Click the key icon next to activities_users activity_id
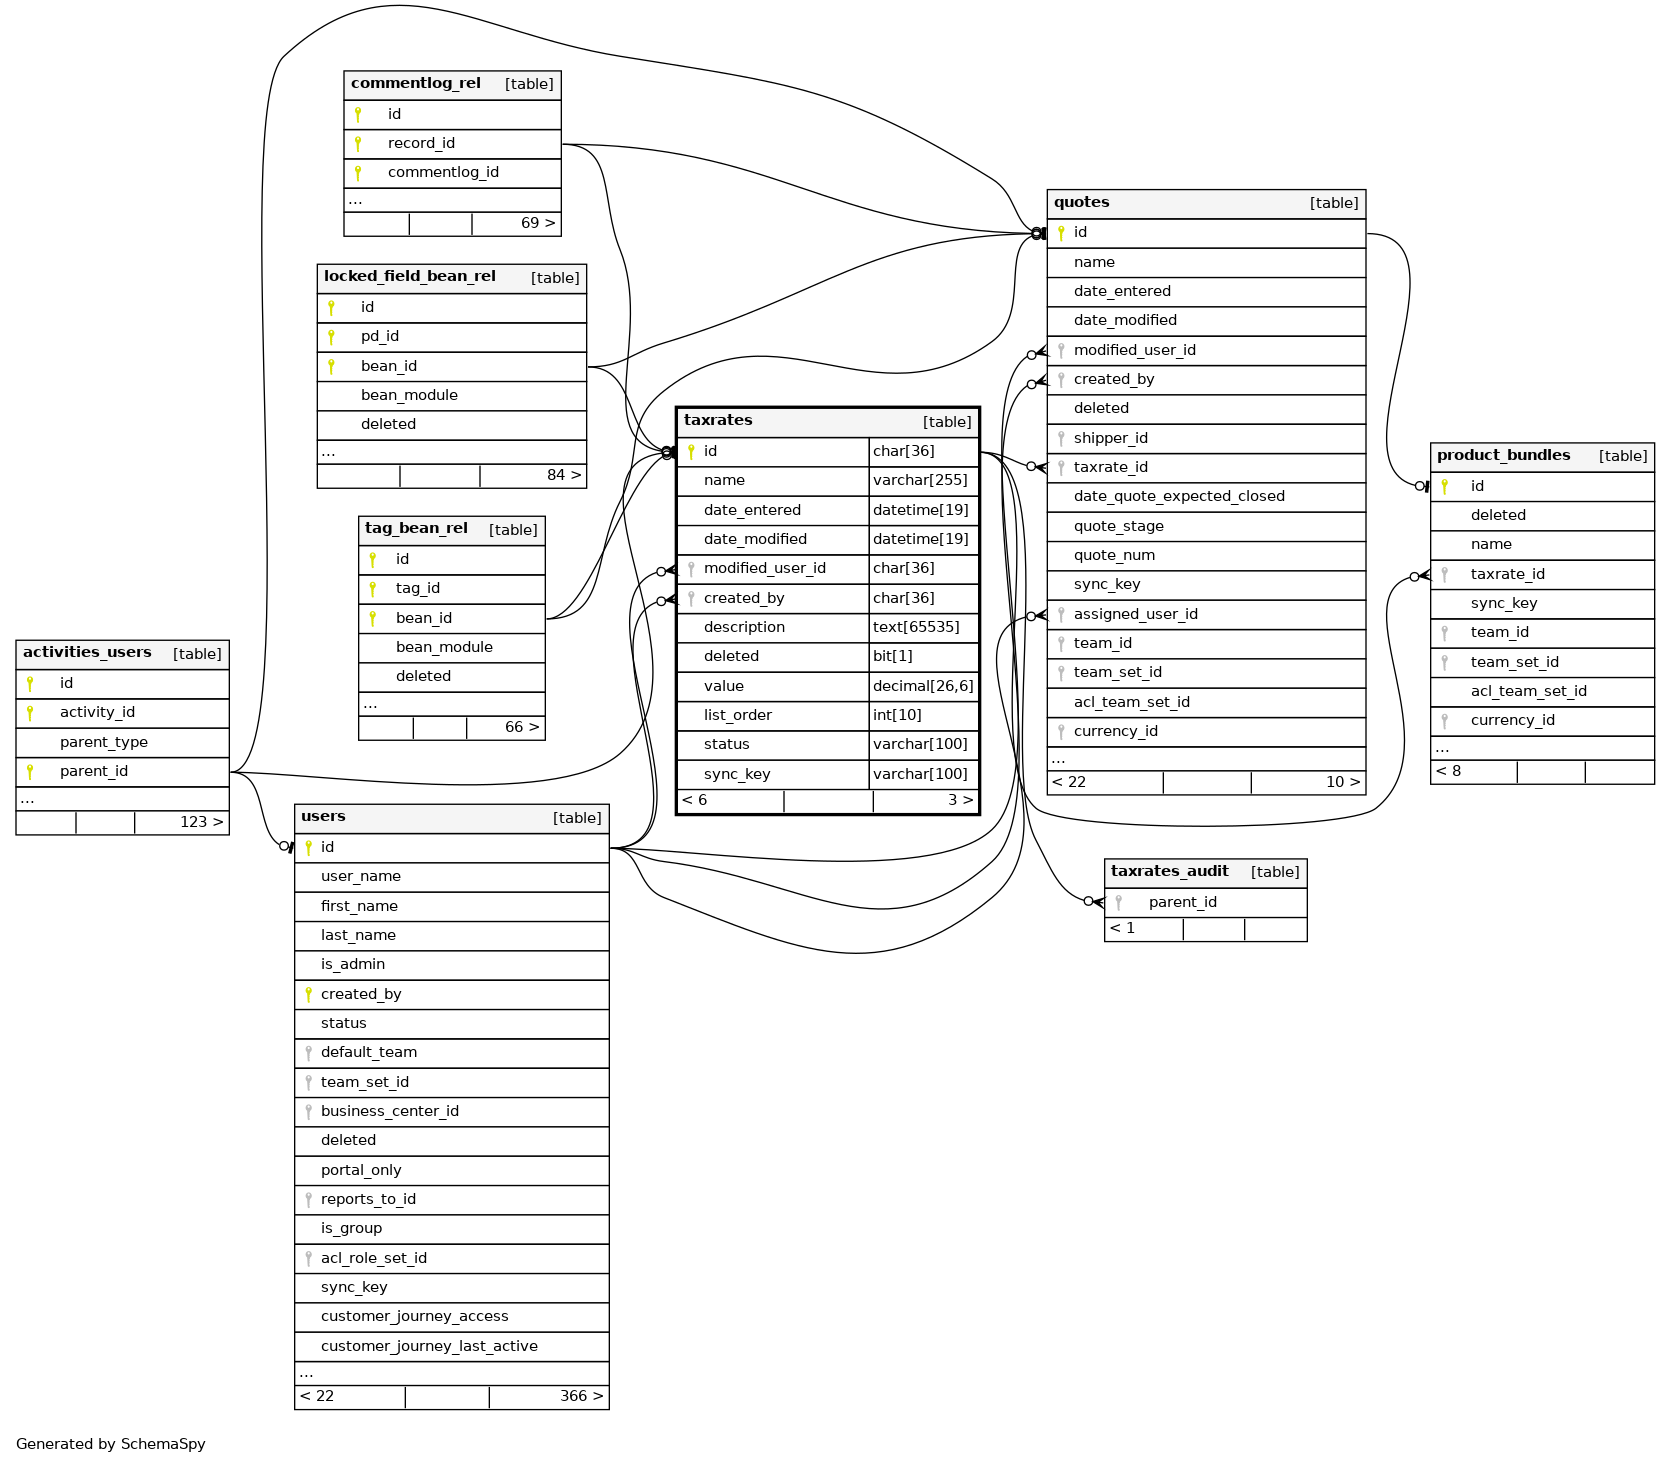The height and width of the screenshot is (1464, 1671). click(x=30, y=712)
